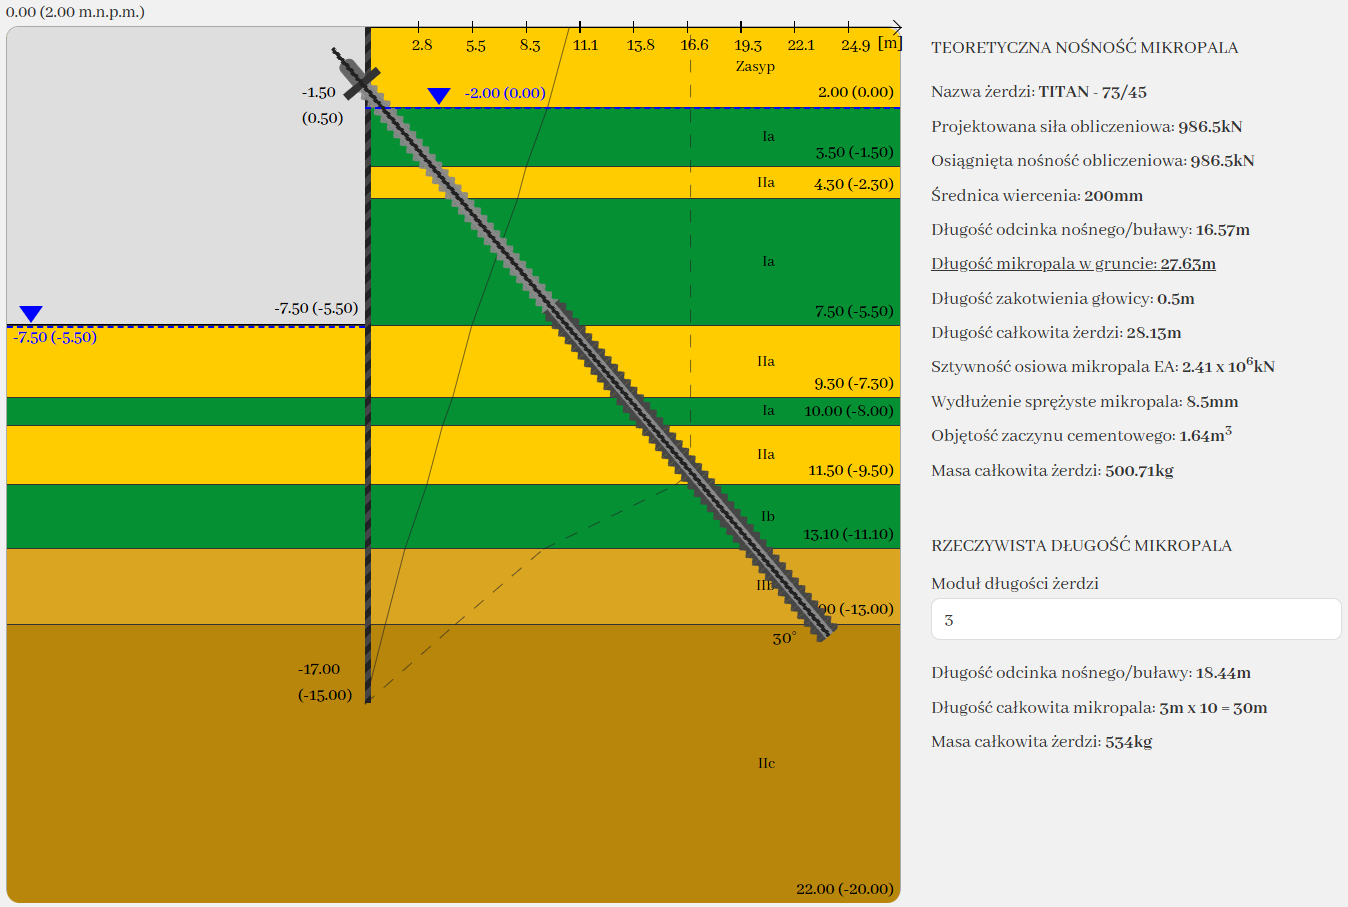The image size is (1348, 907).
Task: Click the TEORETYCZNA NOŚNOŚĆ MIKROPALA heading
Action: coord(1084,48)
